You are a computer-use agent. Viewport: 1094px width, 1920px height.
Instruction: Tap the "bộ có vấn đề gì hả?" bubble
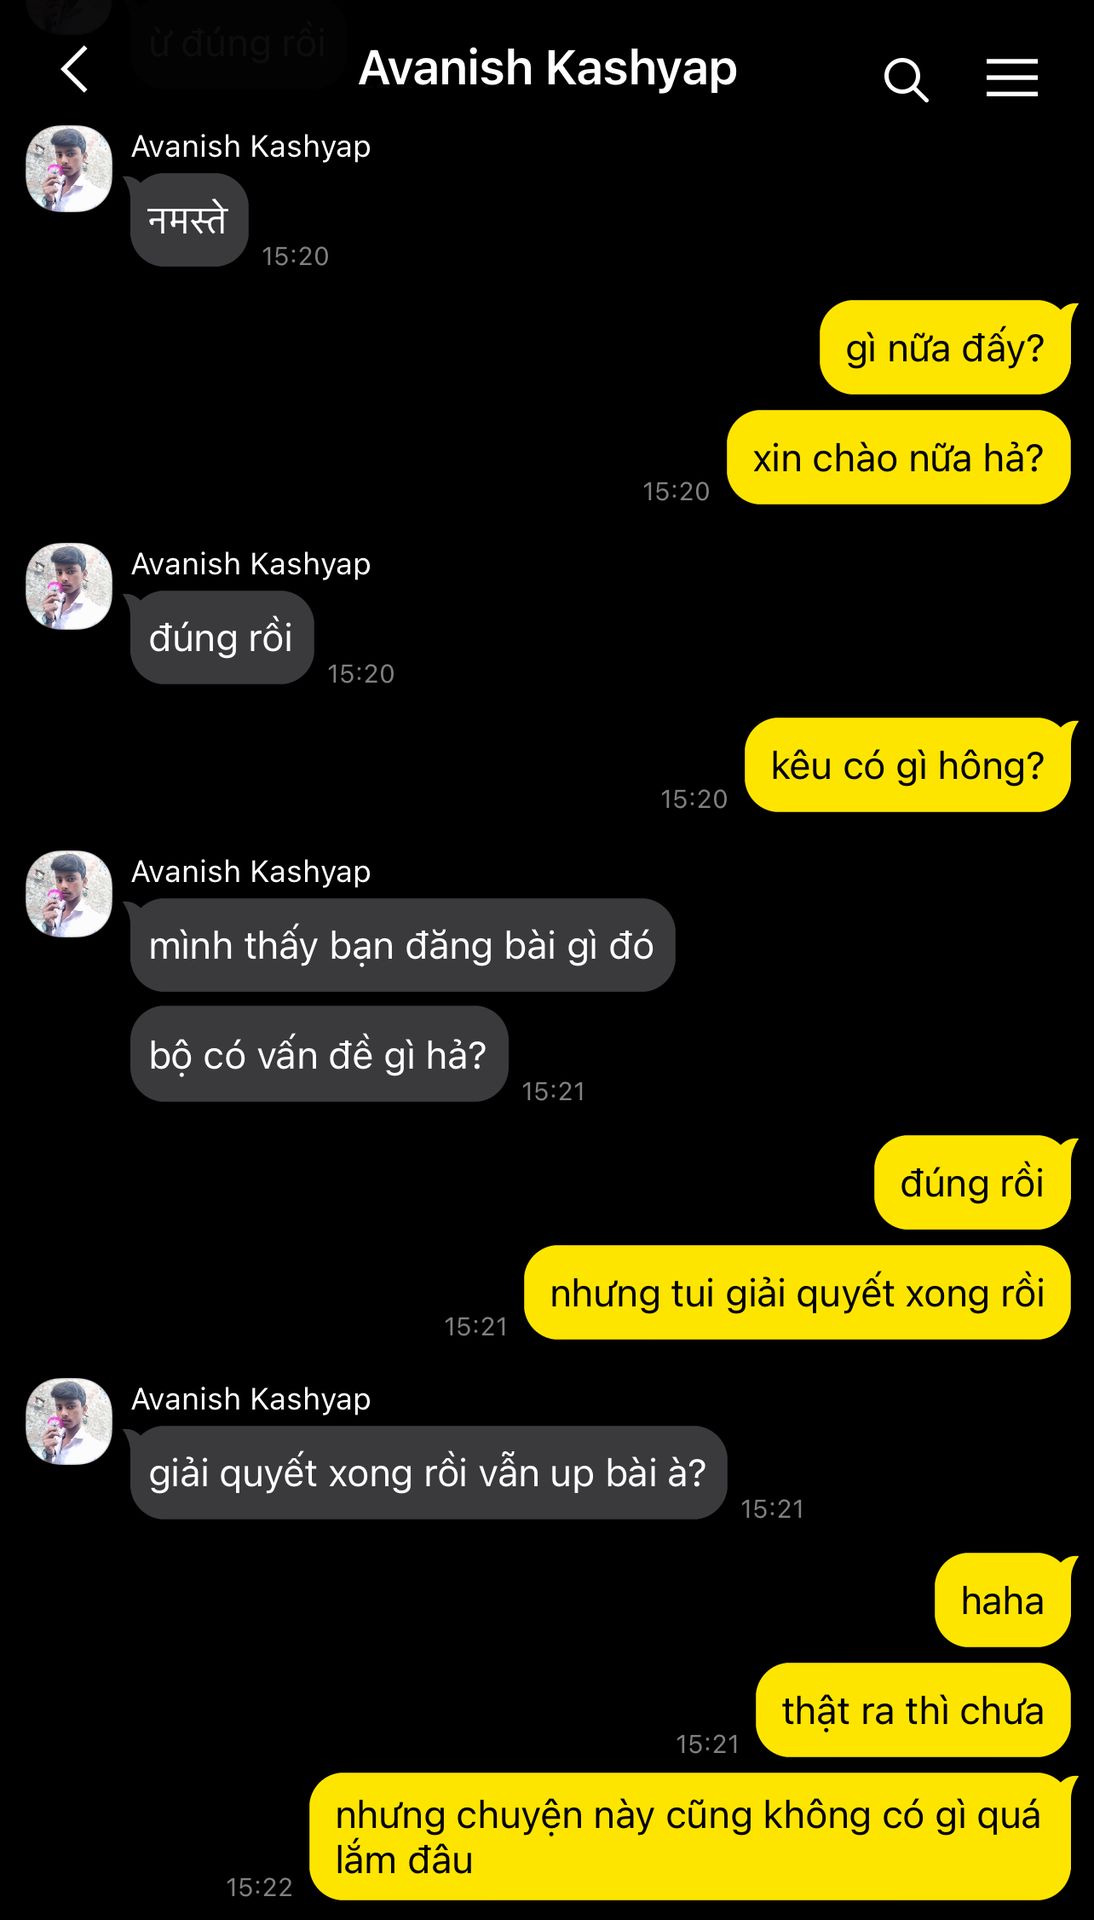pos(319,1055)
